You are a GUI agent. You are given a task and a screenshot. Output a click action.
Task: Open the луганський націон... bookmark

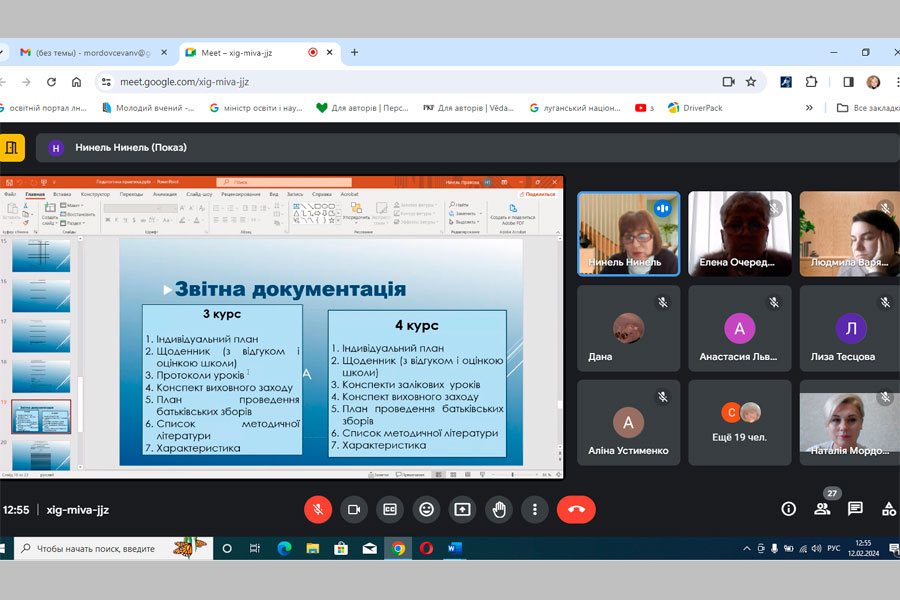(x=575, y=108)
